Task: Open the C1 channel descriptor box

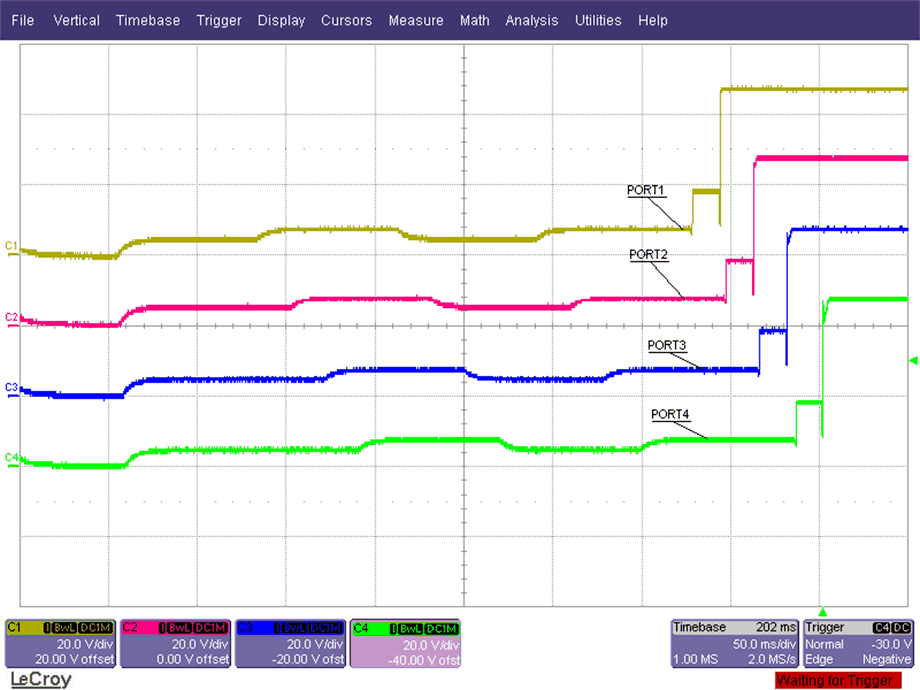Action: pos(60,643)
